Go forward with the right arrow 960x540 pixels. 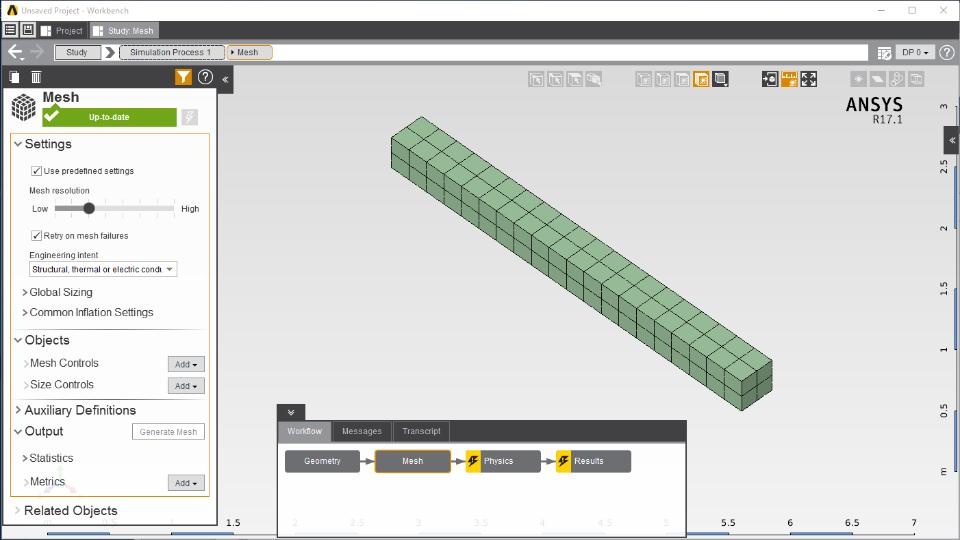coord(37,52)
